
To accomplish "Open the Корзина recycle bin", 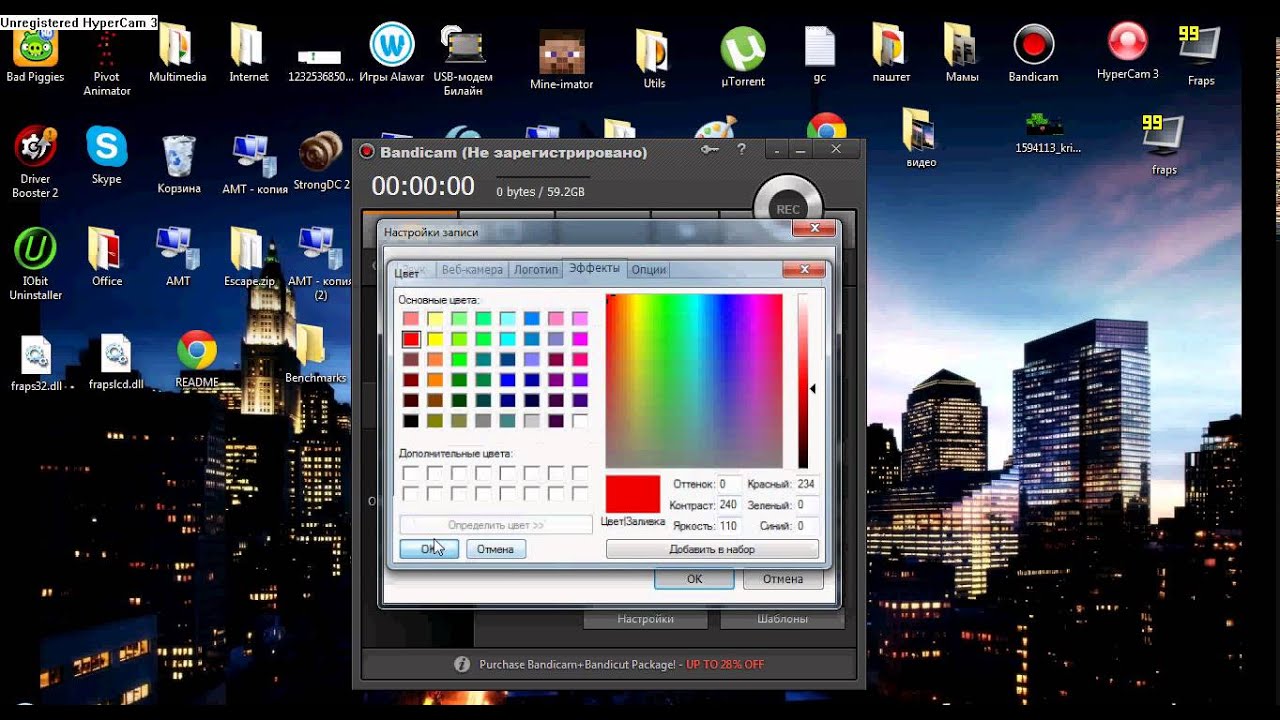I will point(178,164).
